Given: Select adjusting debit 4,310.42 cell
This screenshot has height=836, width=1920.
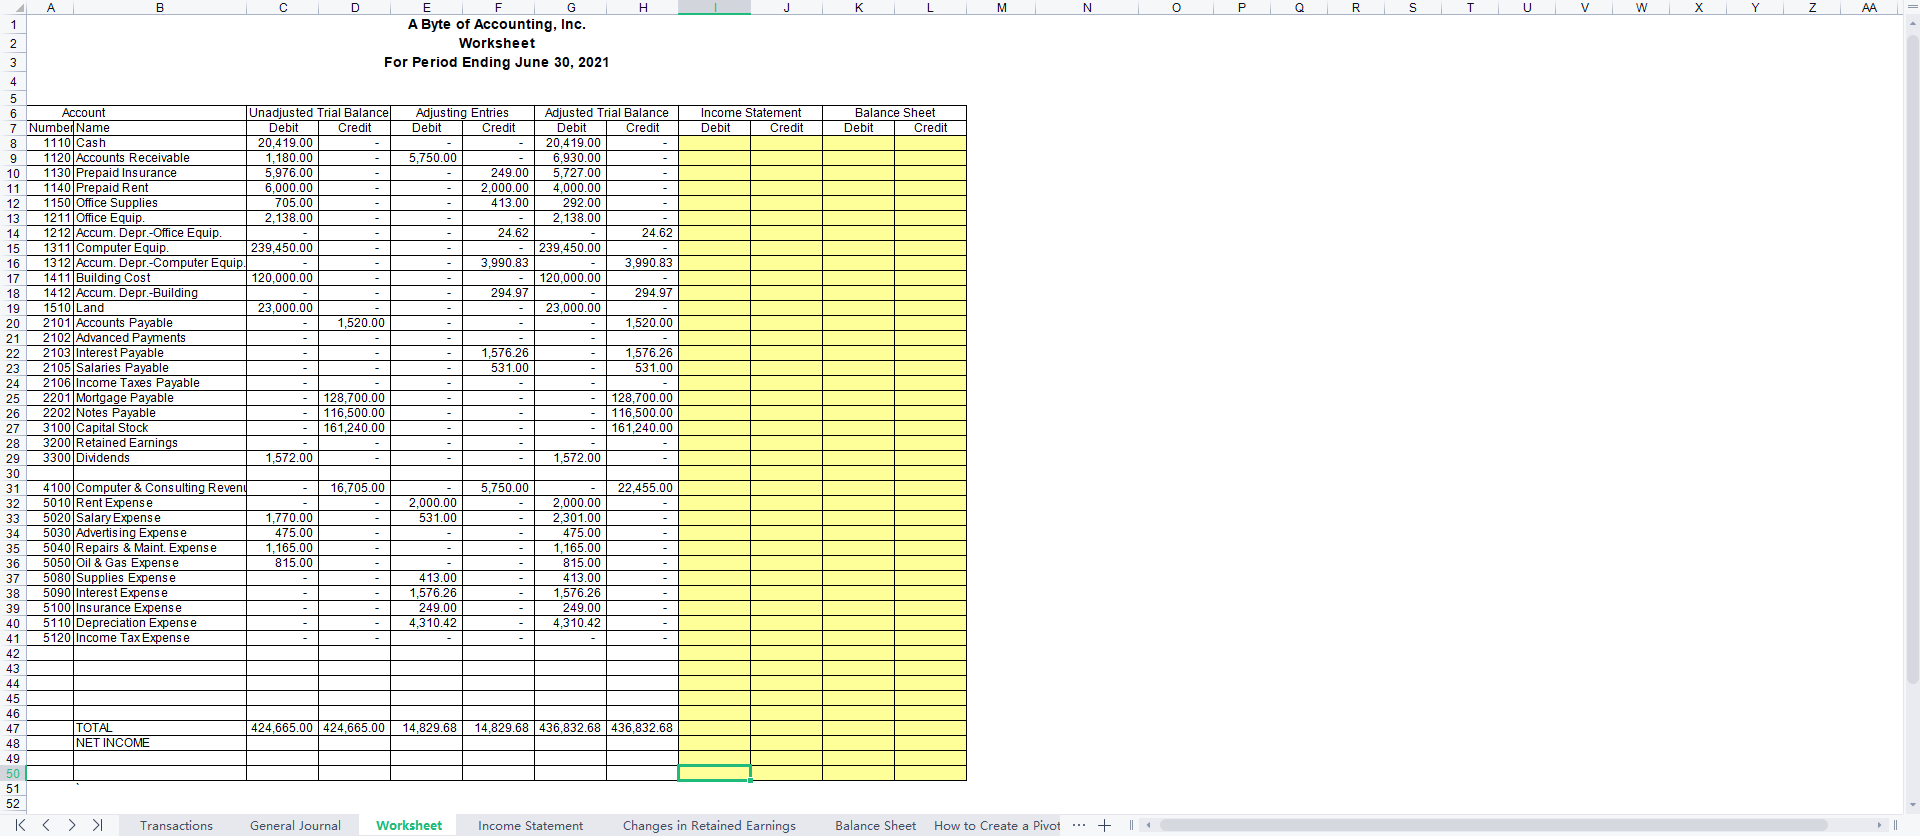Looking at the screenshot, I should pyautogui.click(x=426, y=623).
